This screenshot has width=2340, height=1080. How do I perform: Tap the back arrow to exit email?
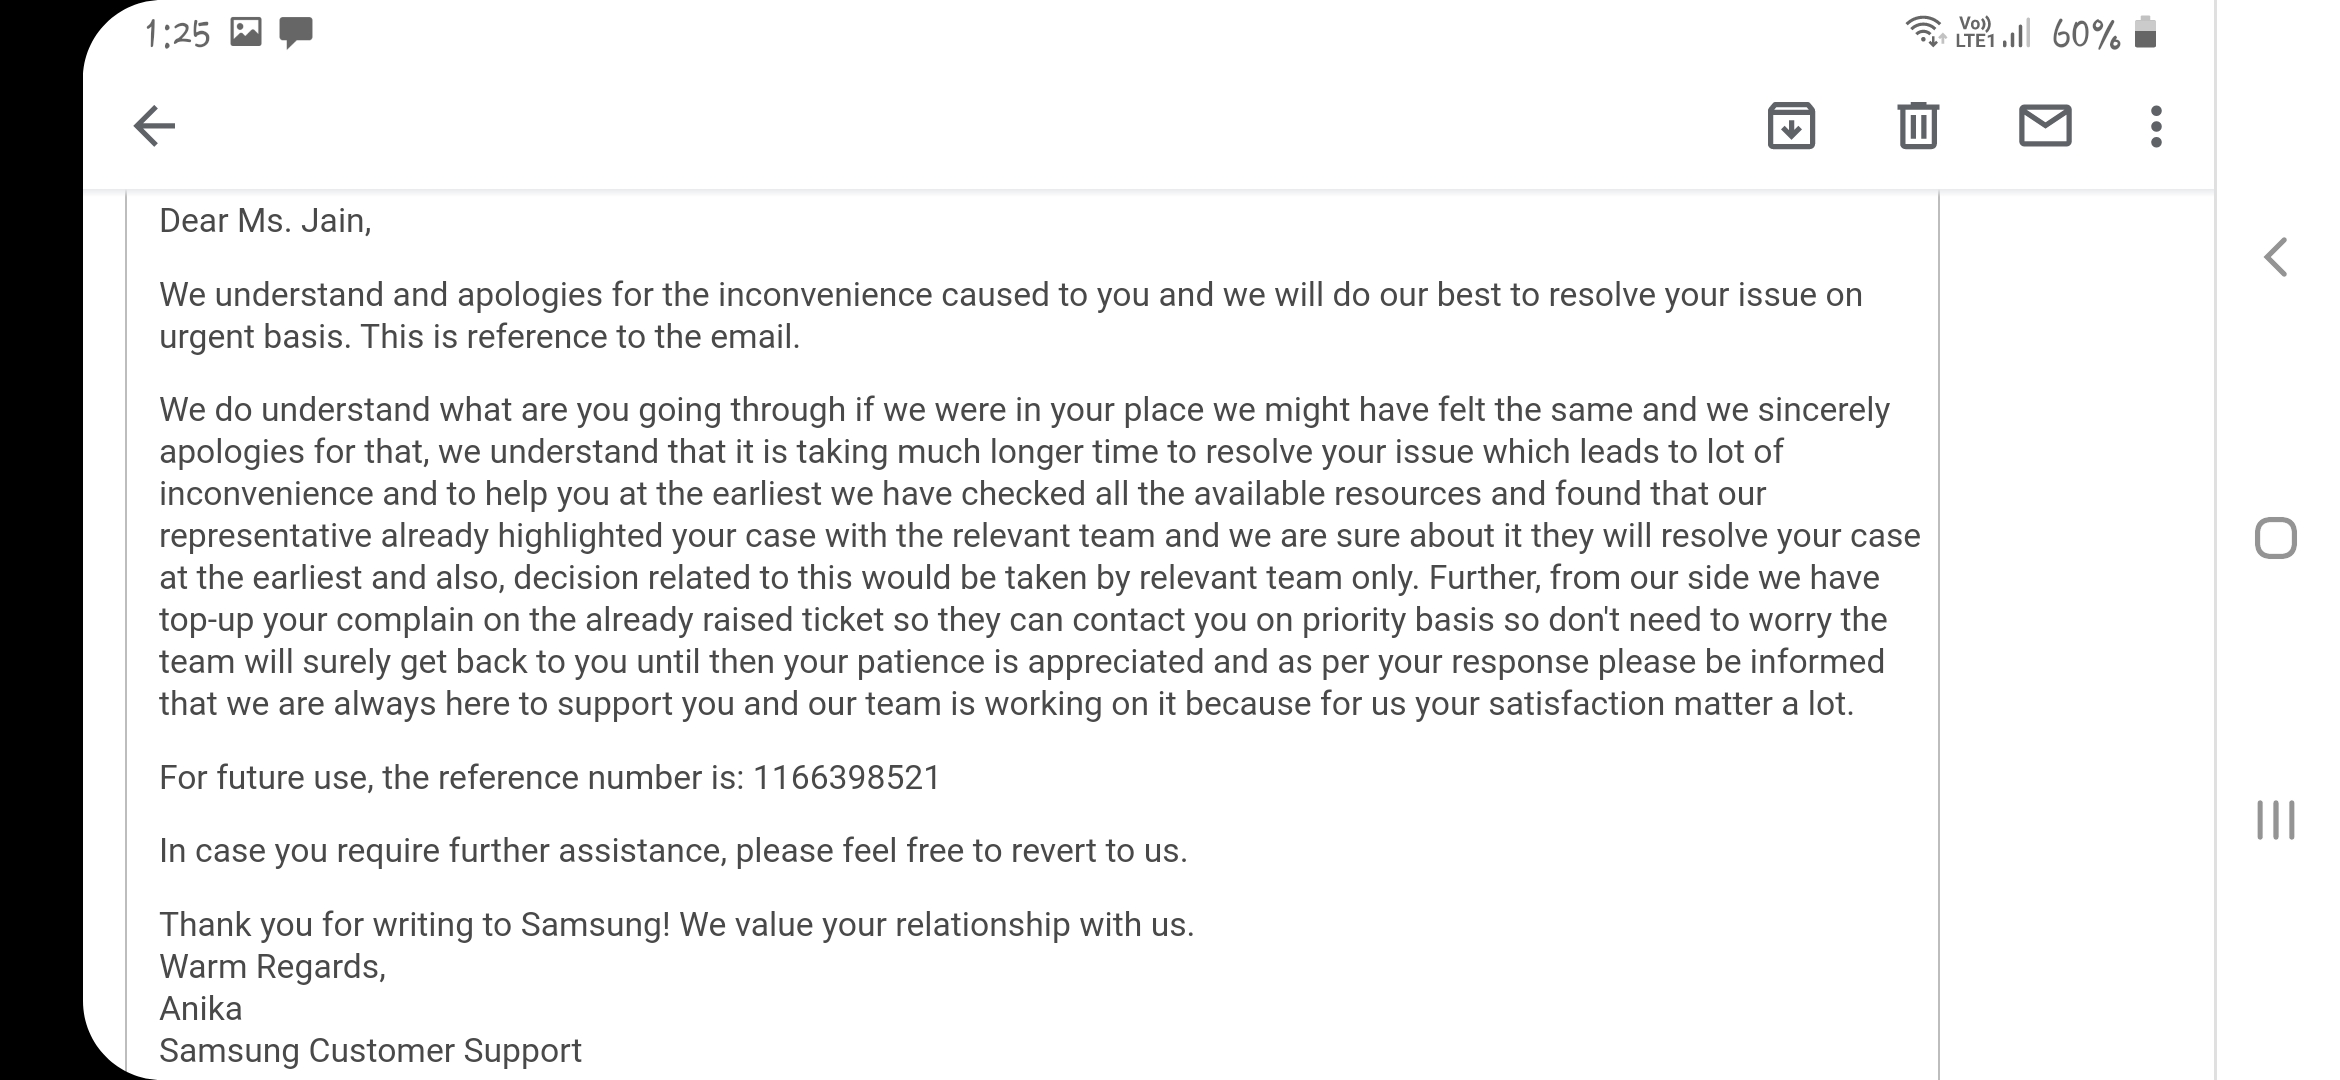pos(154,126)
